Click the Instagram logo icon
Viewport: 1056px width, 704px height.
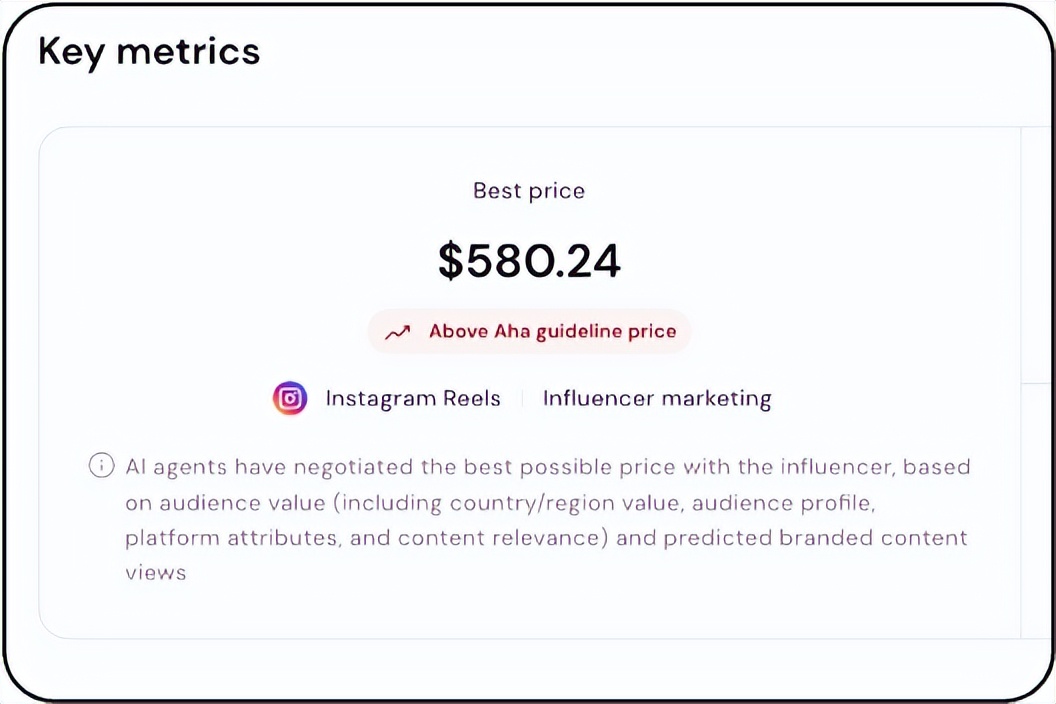290,398
